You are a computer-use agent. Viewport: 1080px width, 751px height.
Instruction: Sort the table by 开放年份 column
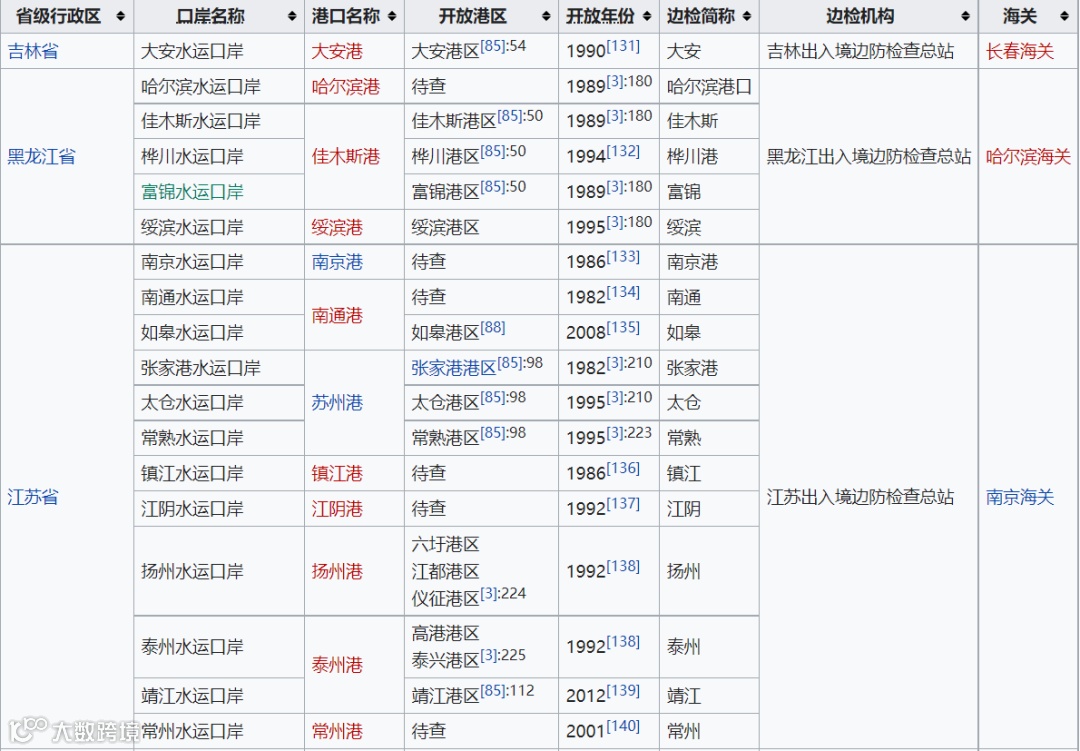point(648,16)
